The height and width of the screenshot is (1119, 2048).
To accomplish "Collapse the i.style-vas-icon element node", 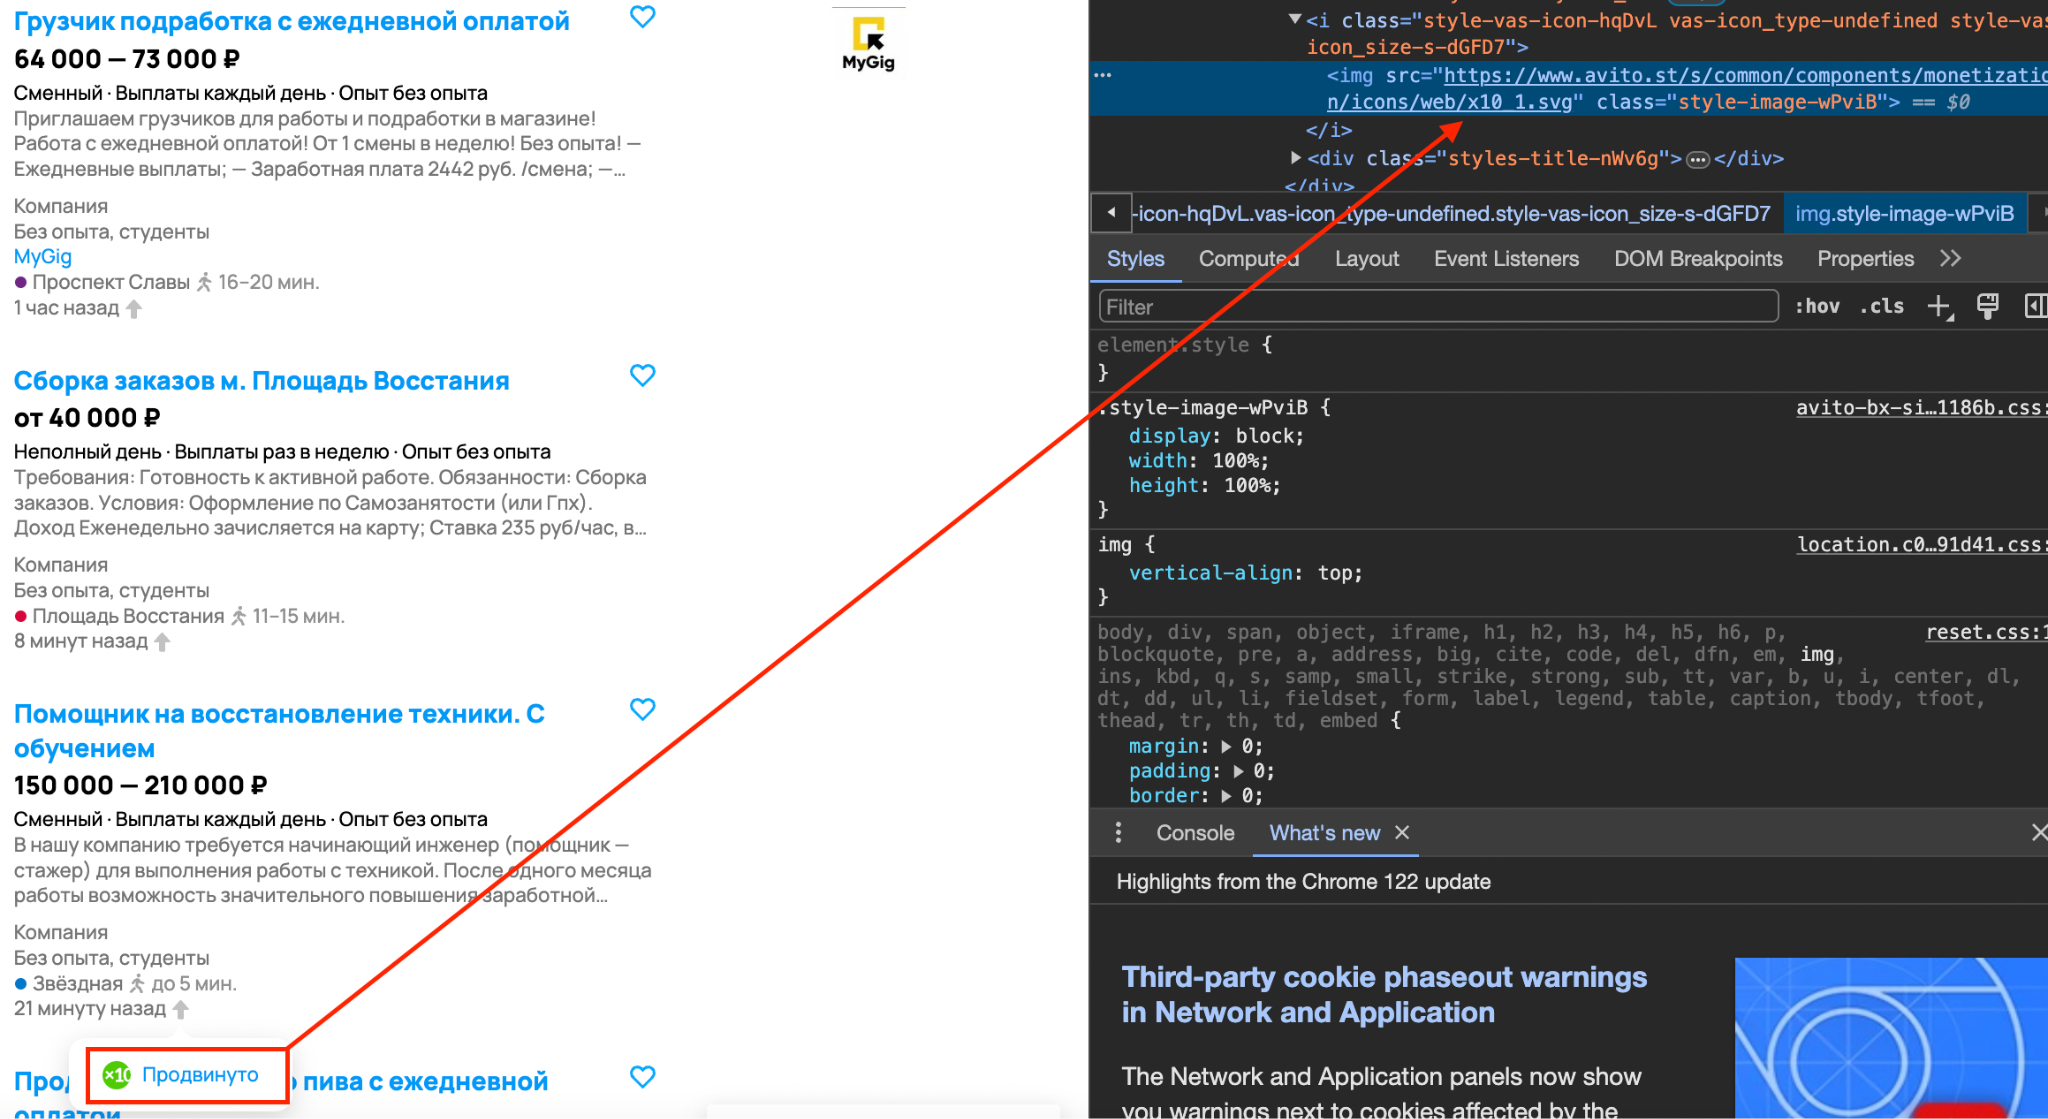I will point(1294,19).
